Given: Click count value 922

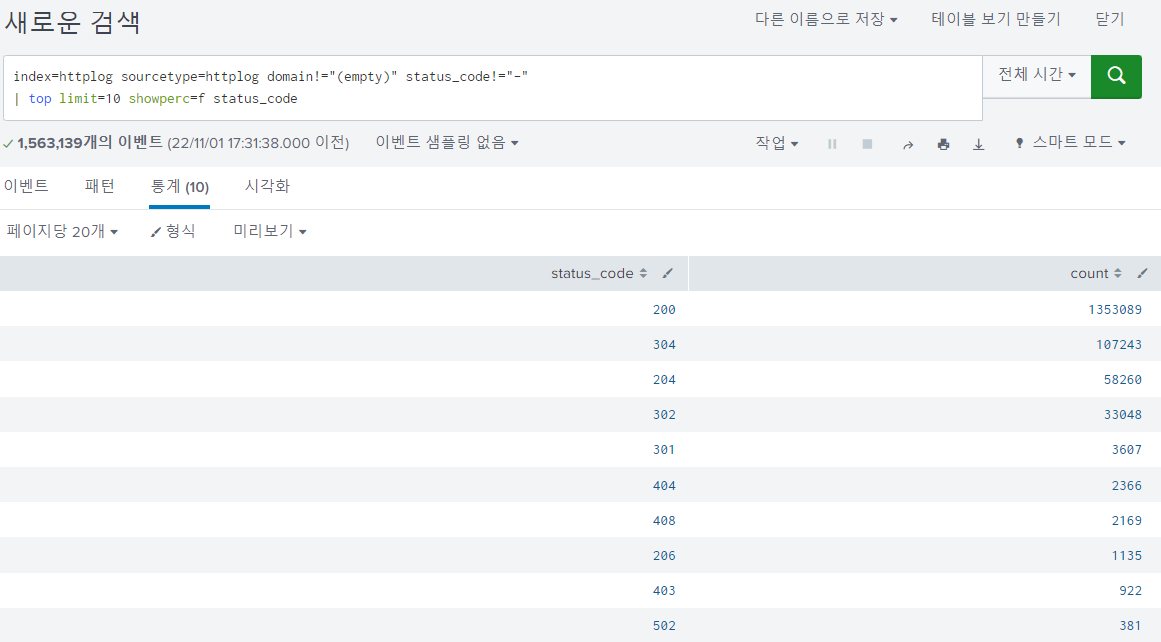Looking at the screenshot, I should 1131,591.
